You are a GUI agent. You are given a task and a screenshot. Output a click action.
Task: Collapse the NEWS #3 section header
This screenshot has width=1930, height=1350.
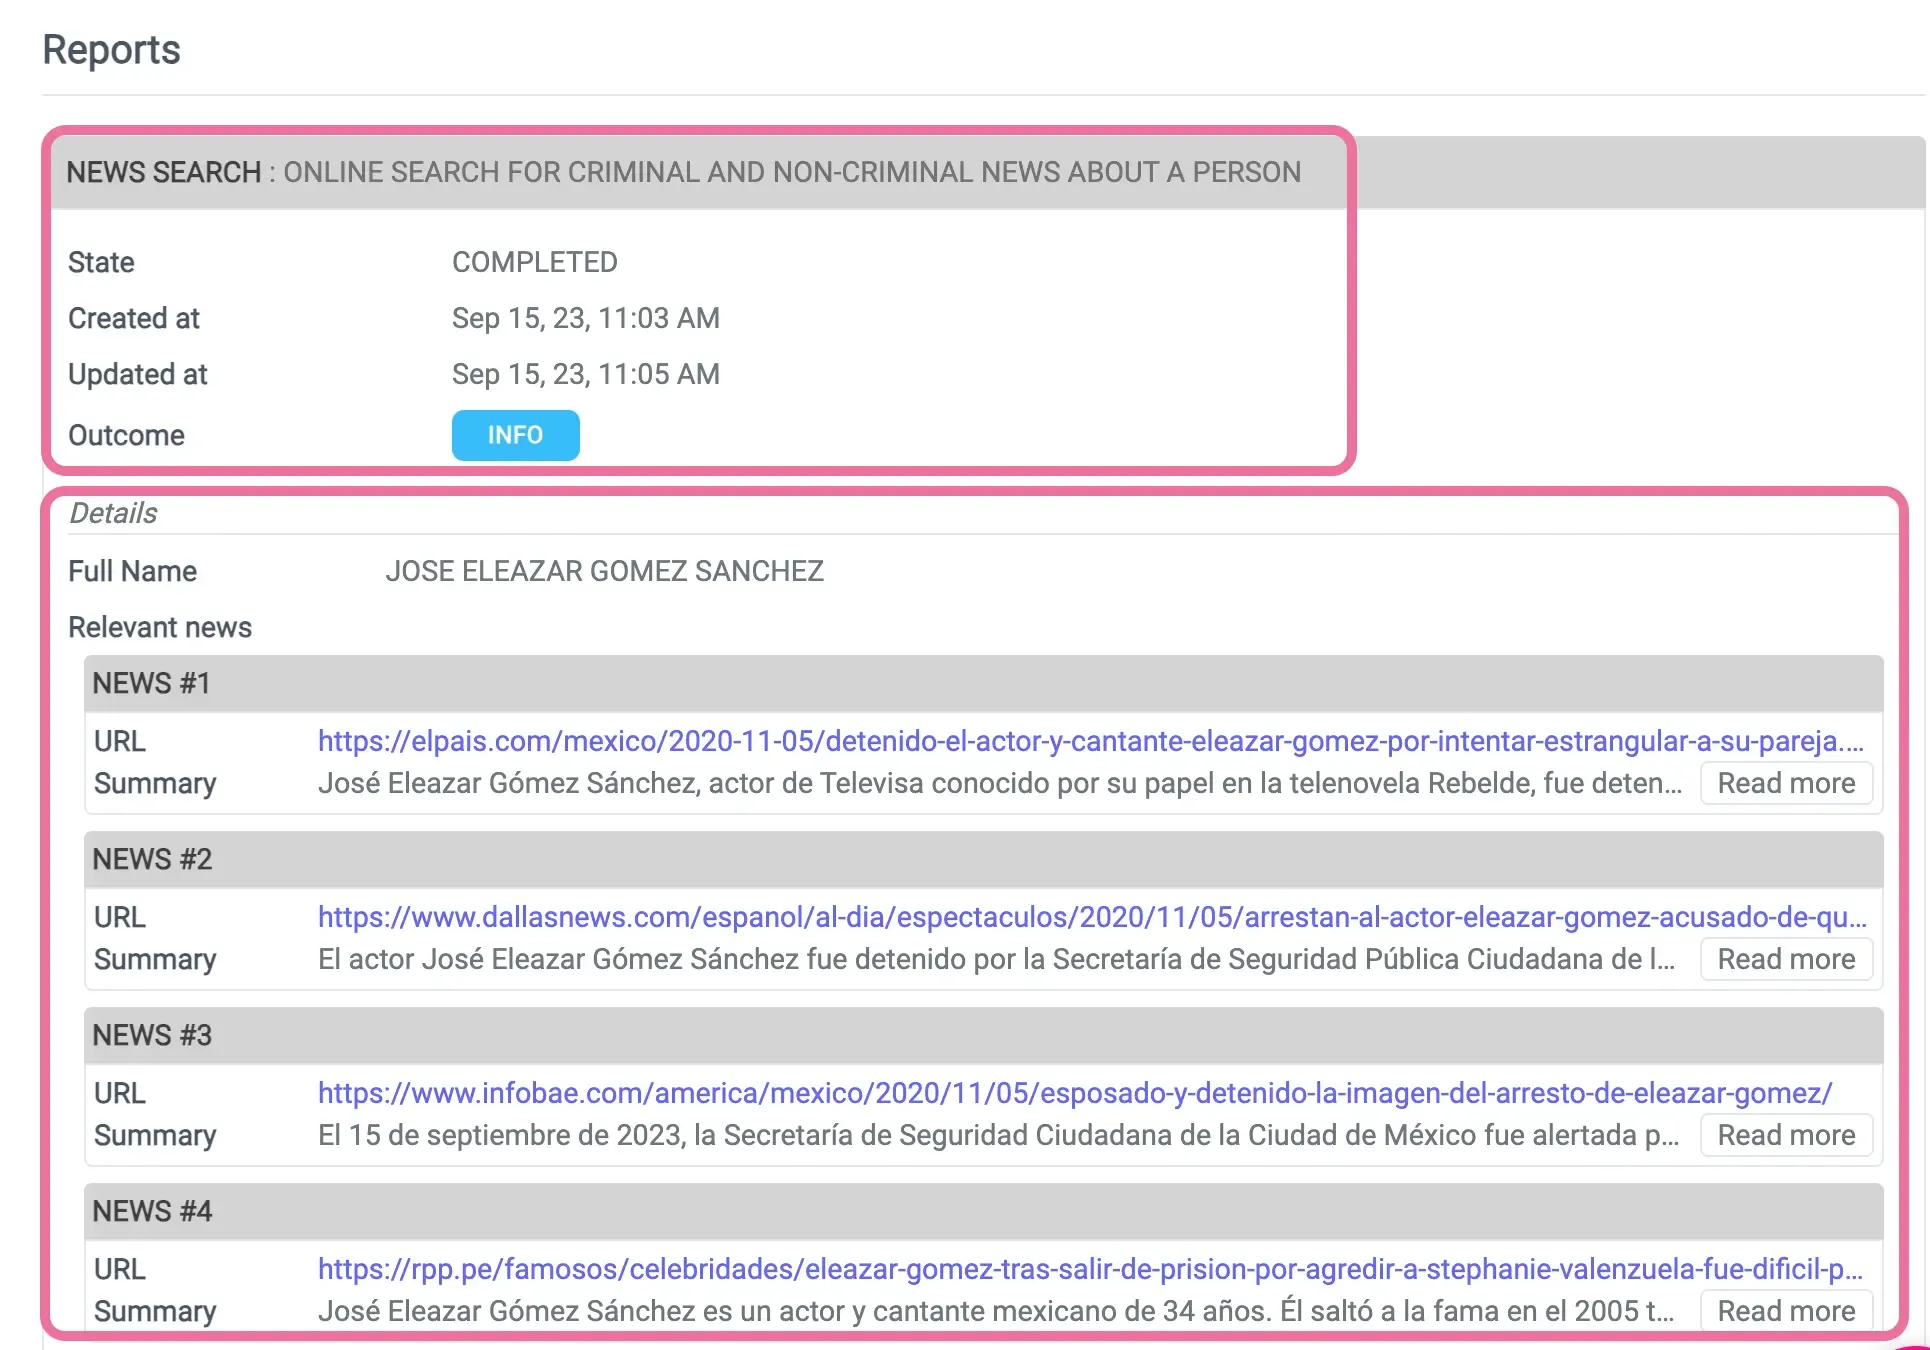pos(152,1035)
